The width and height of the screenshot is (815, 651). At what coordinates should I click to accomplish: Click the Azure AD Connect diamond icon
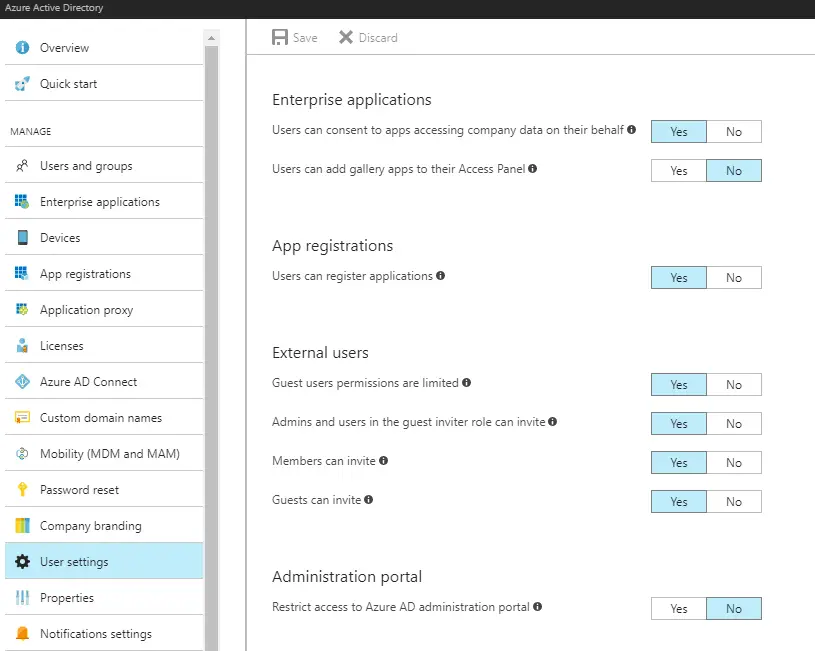point(22,382)
